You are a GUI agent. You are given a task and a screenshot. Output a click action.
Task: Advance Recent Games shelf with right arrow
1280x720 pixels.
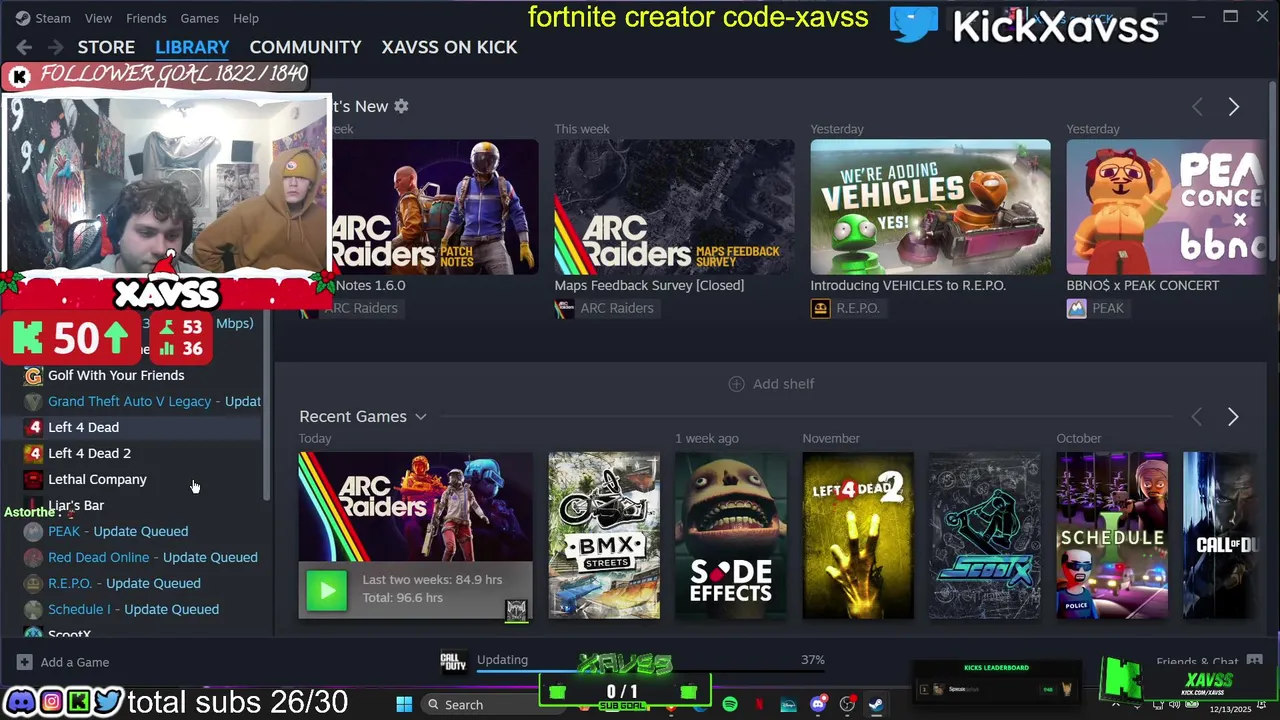pyautogui.click(x=1233, y=417)
